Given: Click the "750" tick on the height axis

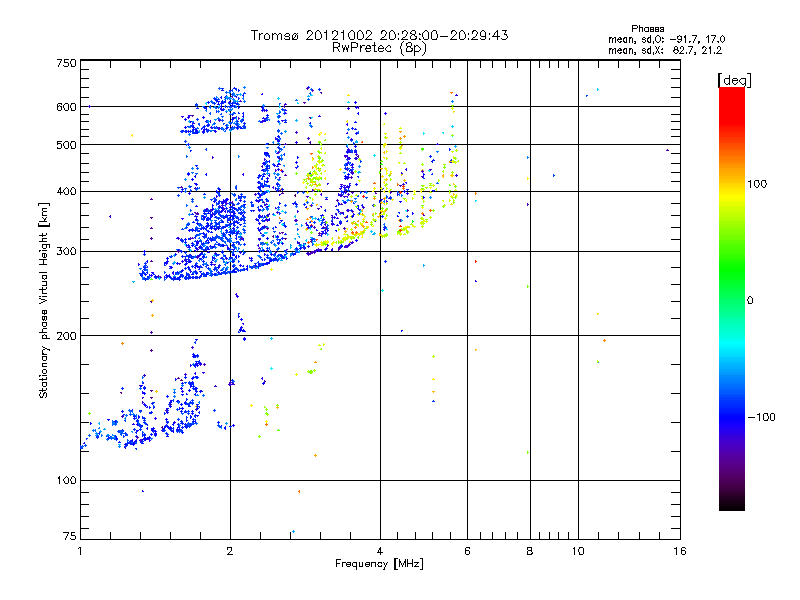Looking at the screenshot, I should coord(66,63).
